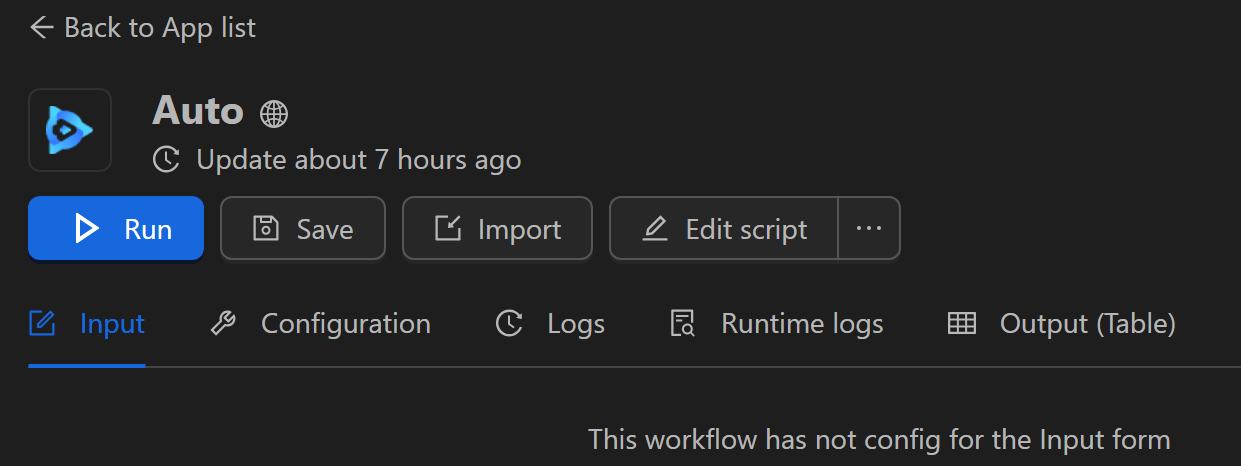Click the pencil icon in Edit script
The width and height of the screenshot is (1241, 466).
pos(655,229)
